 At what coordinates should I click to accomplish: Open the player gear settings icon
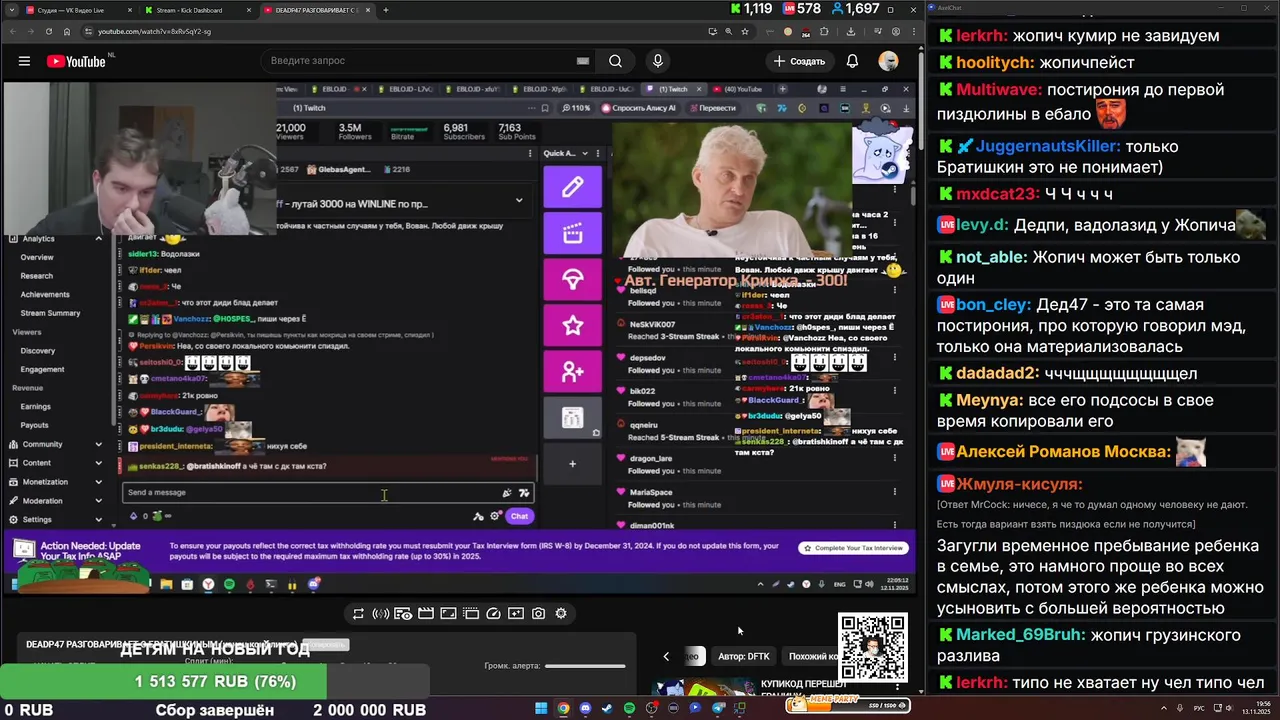coord(561,613)
